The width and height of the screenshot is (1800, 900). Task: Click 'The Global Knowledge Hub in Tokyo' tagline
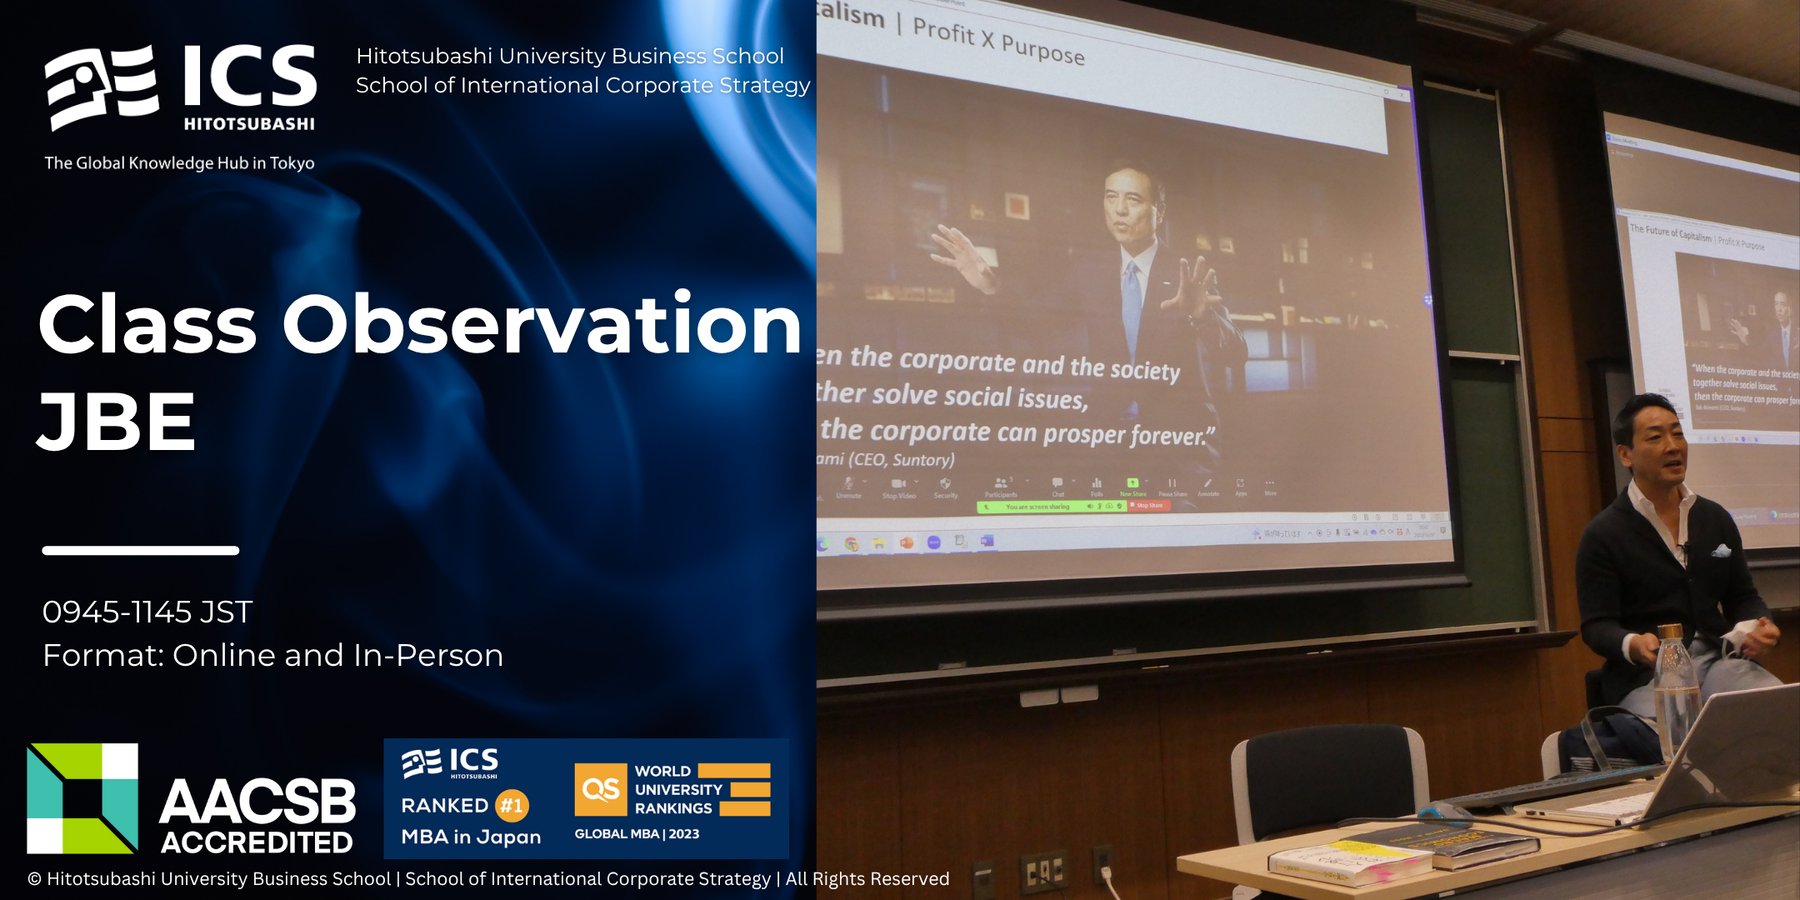tap(179, 163)
